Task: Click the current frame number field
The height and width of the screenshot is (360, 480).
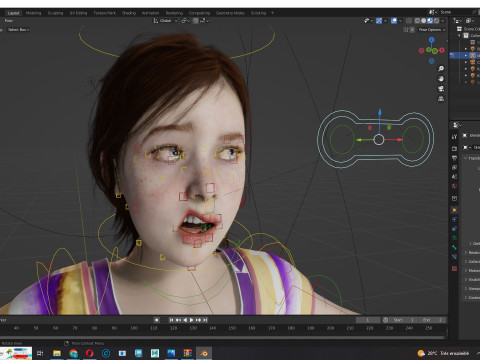Action: (368, 320)
